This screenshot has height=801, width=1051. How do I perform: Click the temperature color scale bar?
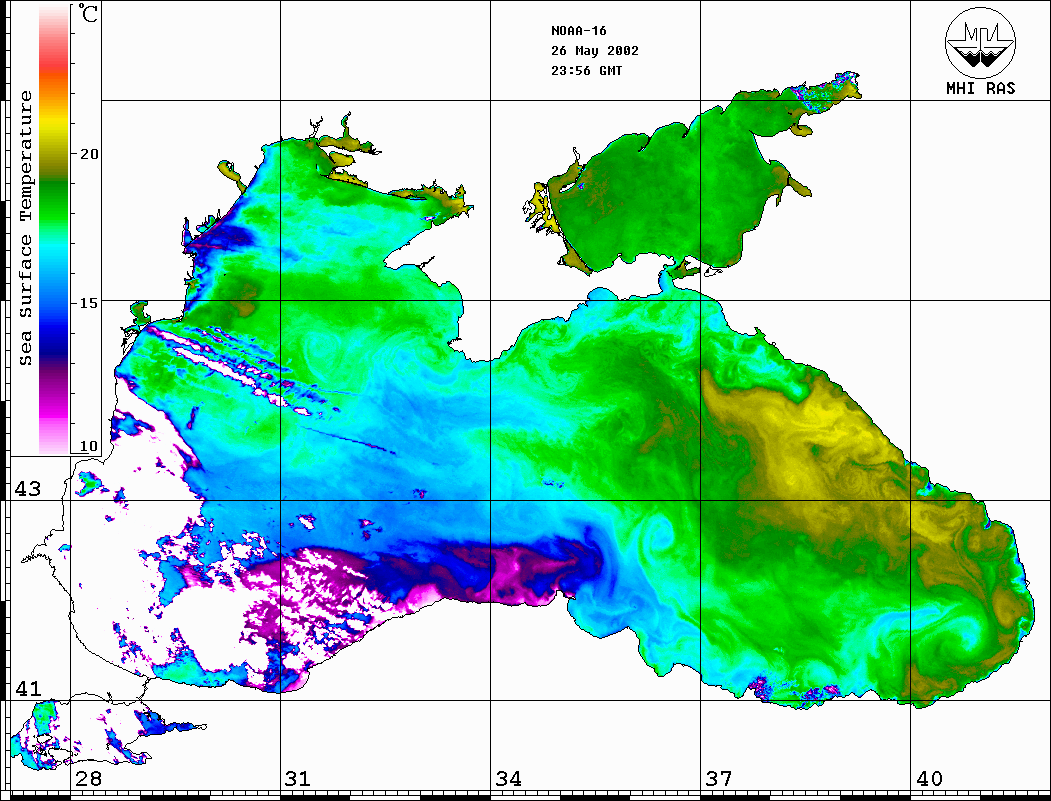click(x=54, y=230)
